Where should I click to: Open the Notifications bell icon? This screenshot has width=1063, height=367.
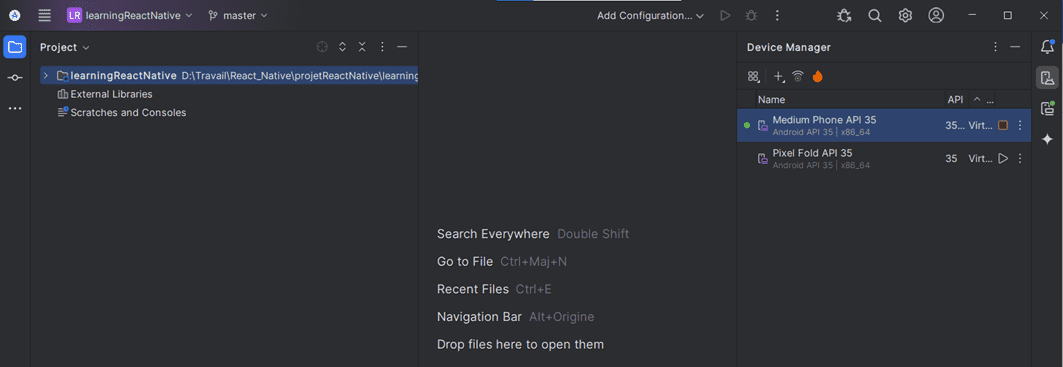1047,47
